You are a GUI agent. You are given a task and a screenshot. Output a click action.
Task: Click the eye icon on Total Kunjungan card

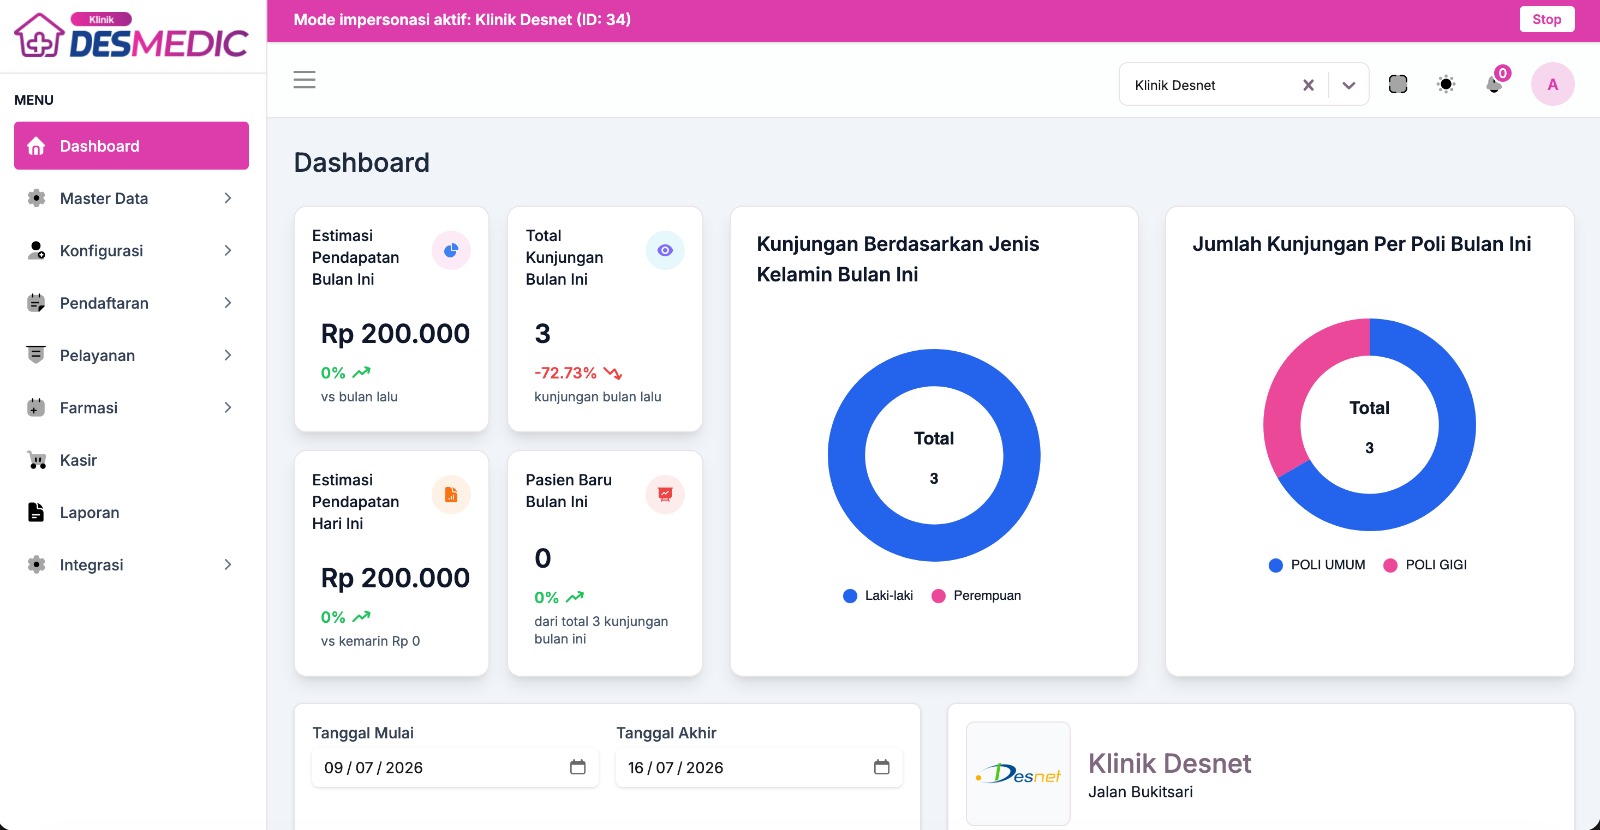point(665,250)
